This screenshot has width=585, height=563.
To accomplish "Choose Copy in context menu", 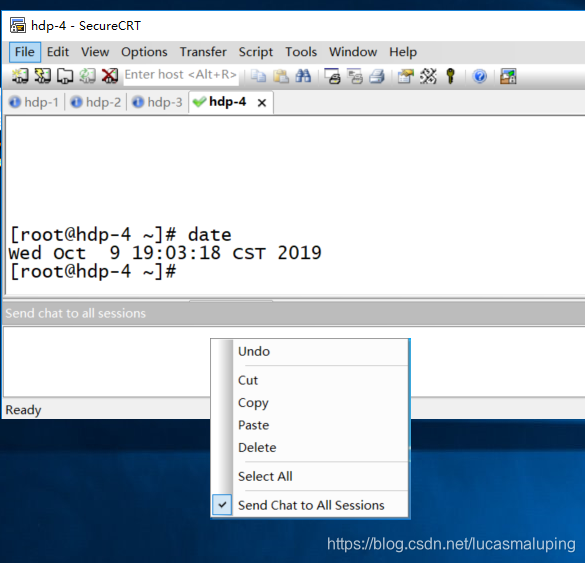I will (x=310, y=403).
